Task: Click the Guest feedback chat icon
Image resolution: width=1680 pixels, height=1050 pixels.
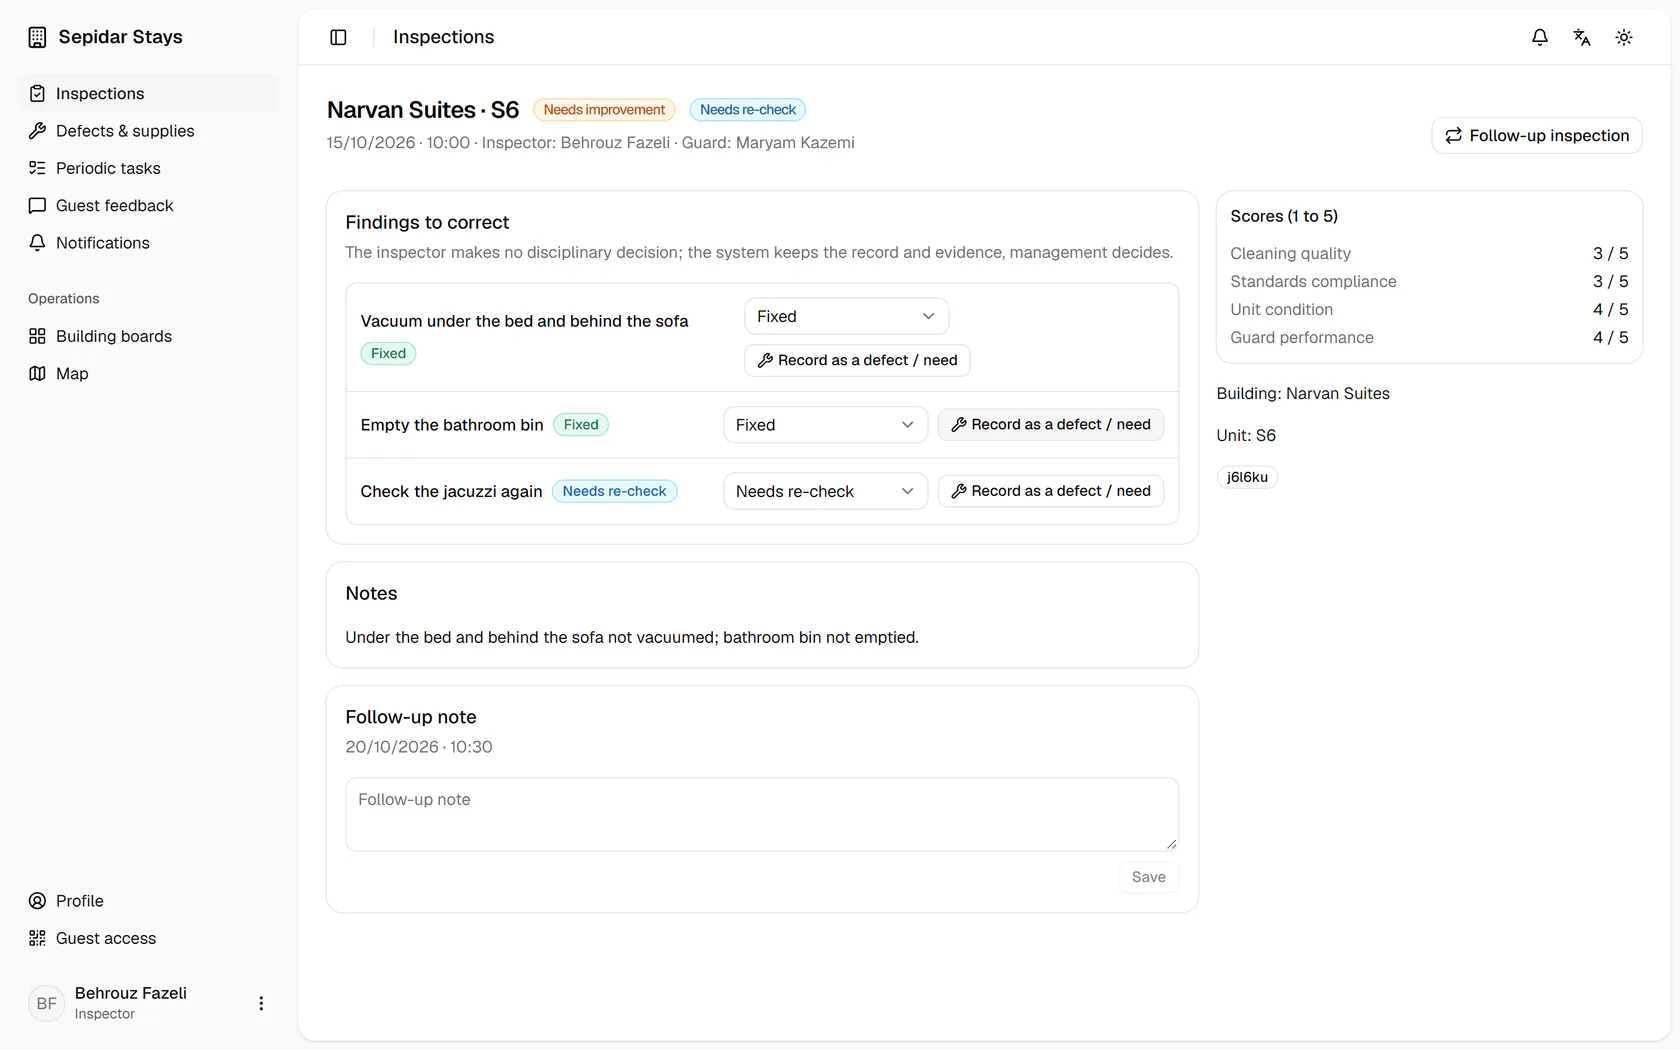Action: tap(37, 205)
